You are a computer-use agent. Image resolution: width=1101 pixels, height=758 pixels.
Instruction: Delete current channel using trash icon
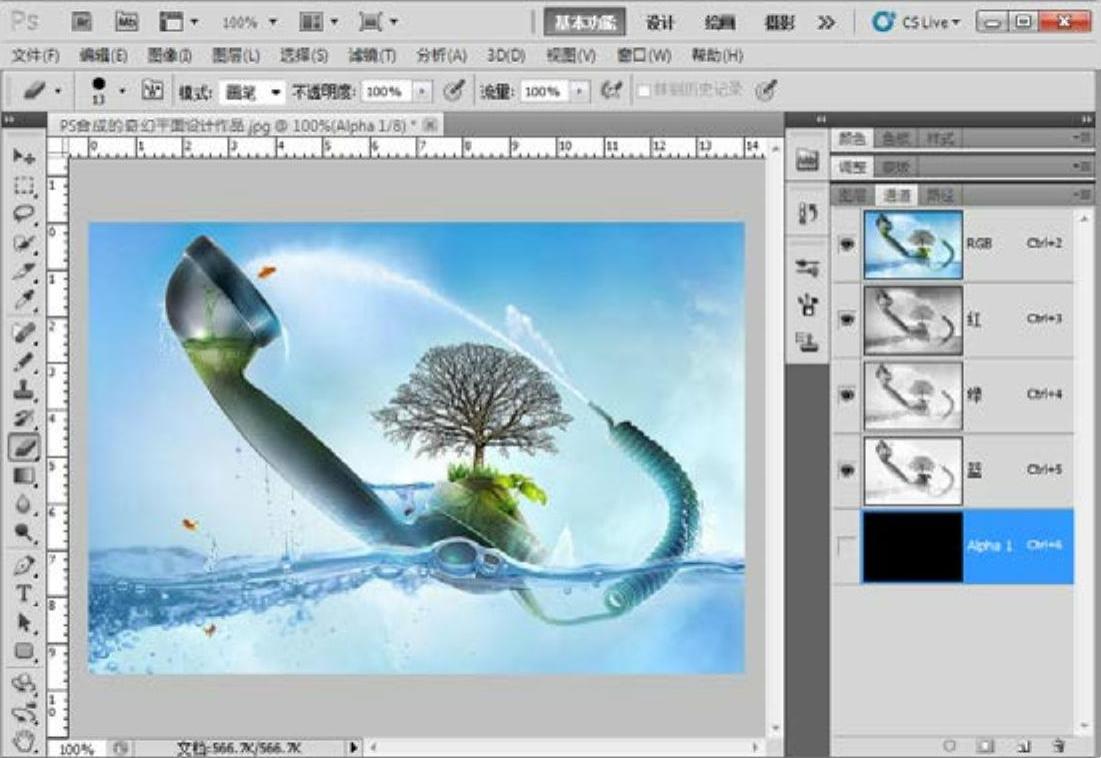[x=1058, y=746]
